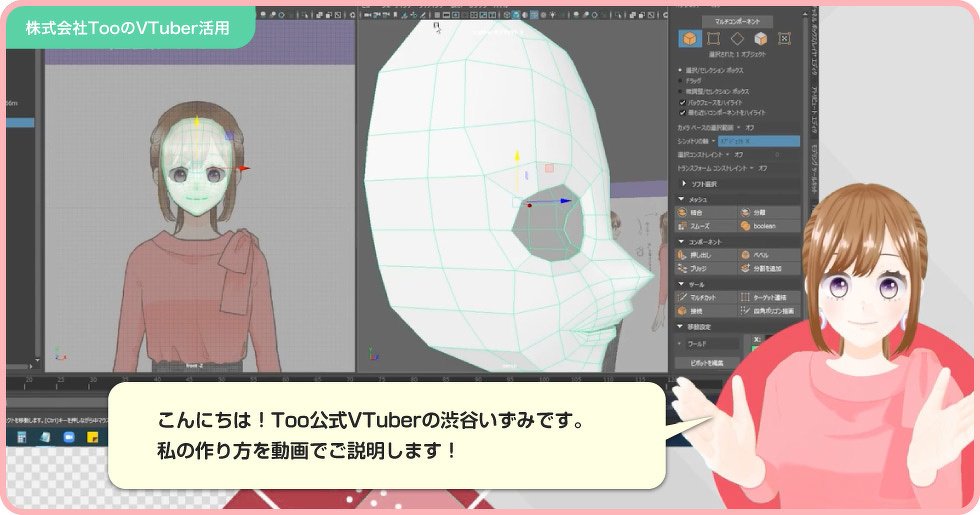This screenshot has width=980, height=515.
Task: Click the red X-axis arrow in front view
Action: coord(244,168)
